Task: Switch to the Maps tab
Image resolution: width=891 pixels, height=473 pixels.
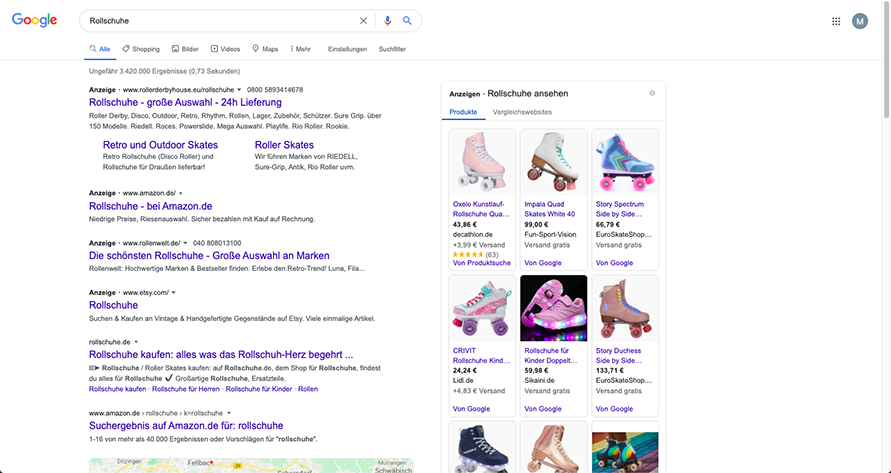Action: point(265,49)
